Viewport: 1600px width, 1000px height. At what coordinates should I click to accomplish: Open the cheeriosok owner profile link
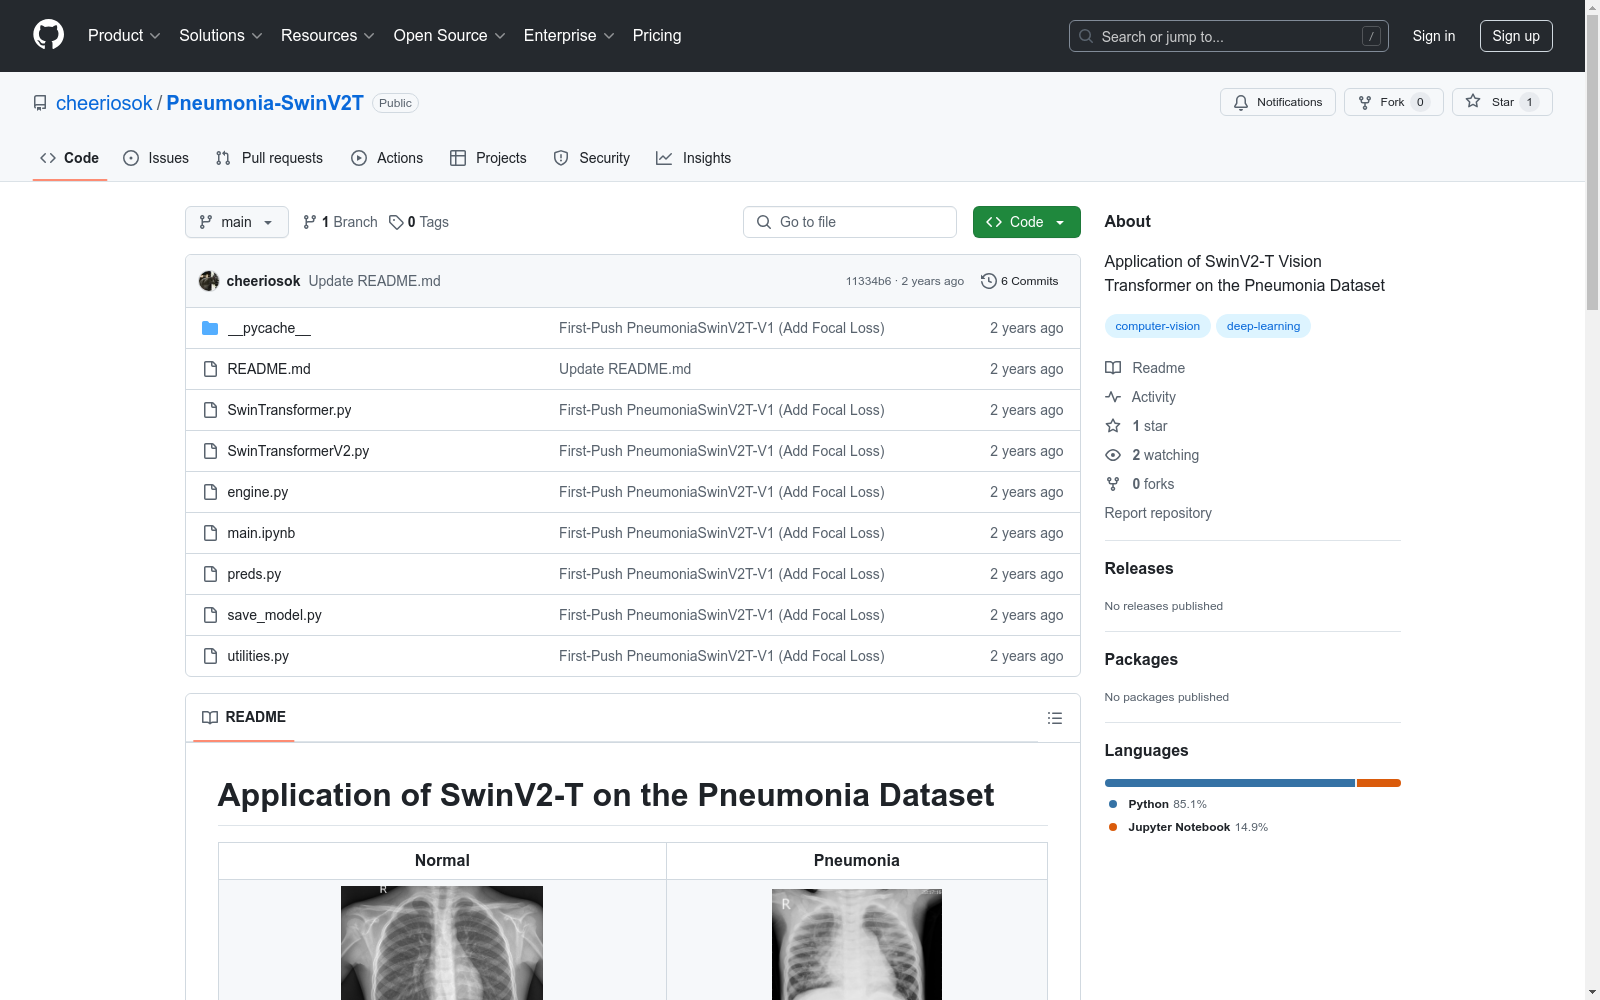click(104, 103)
